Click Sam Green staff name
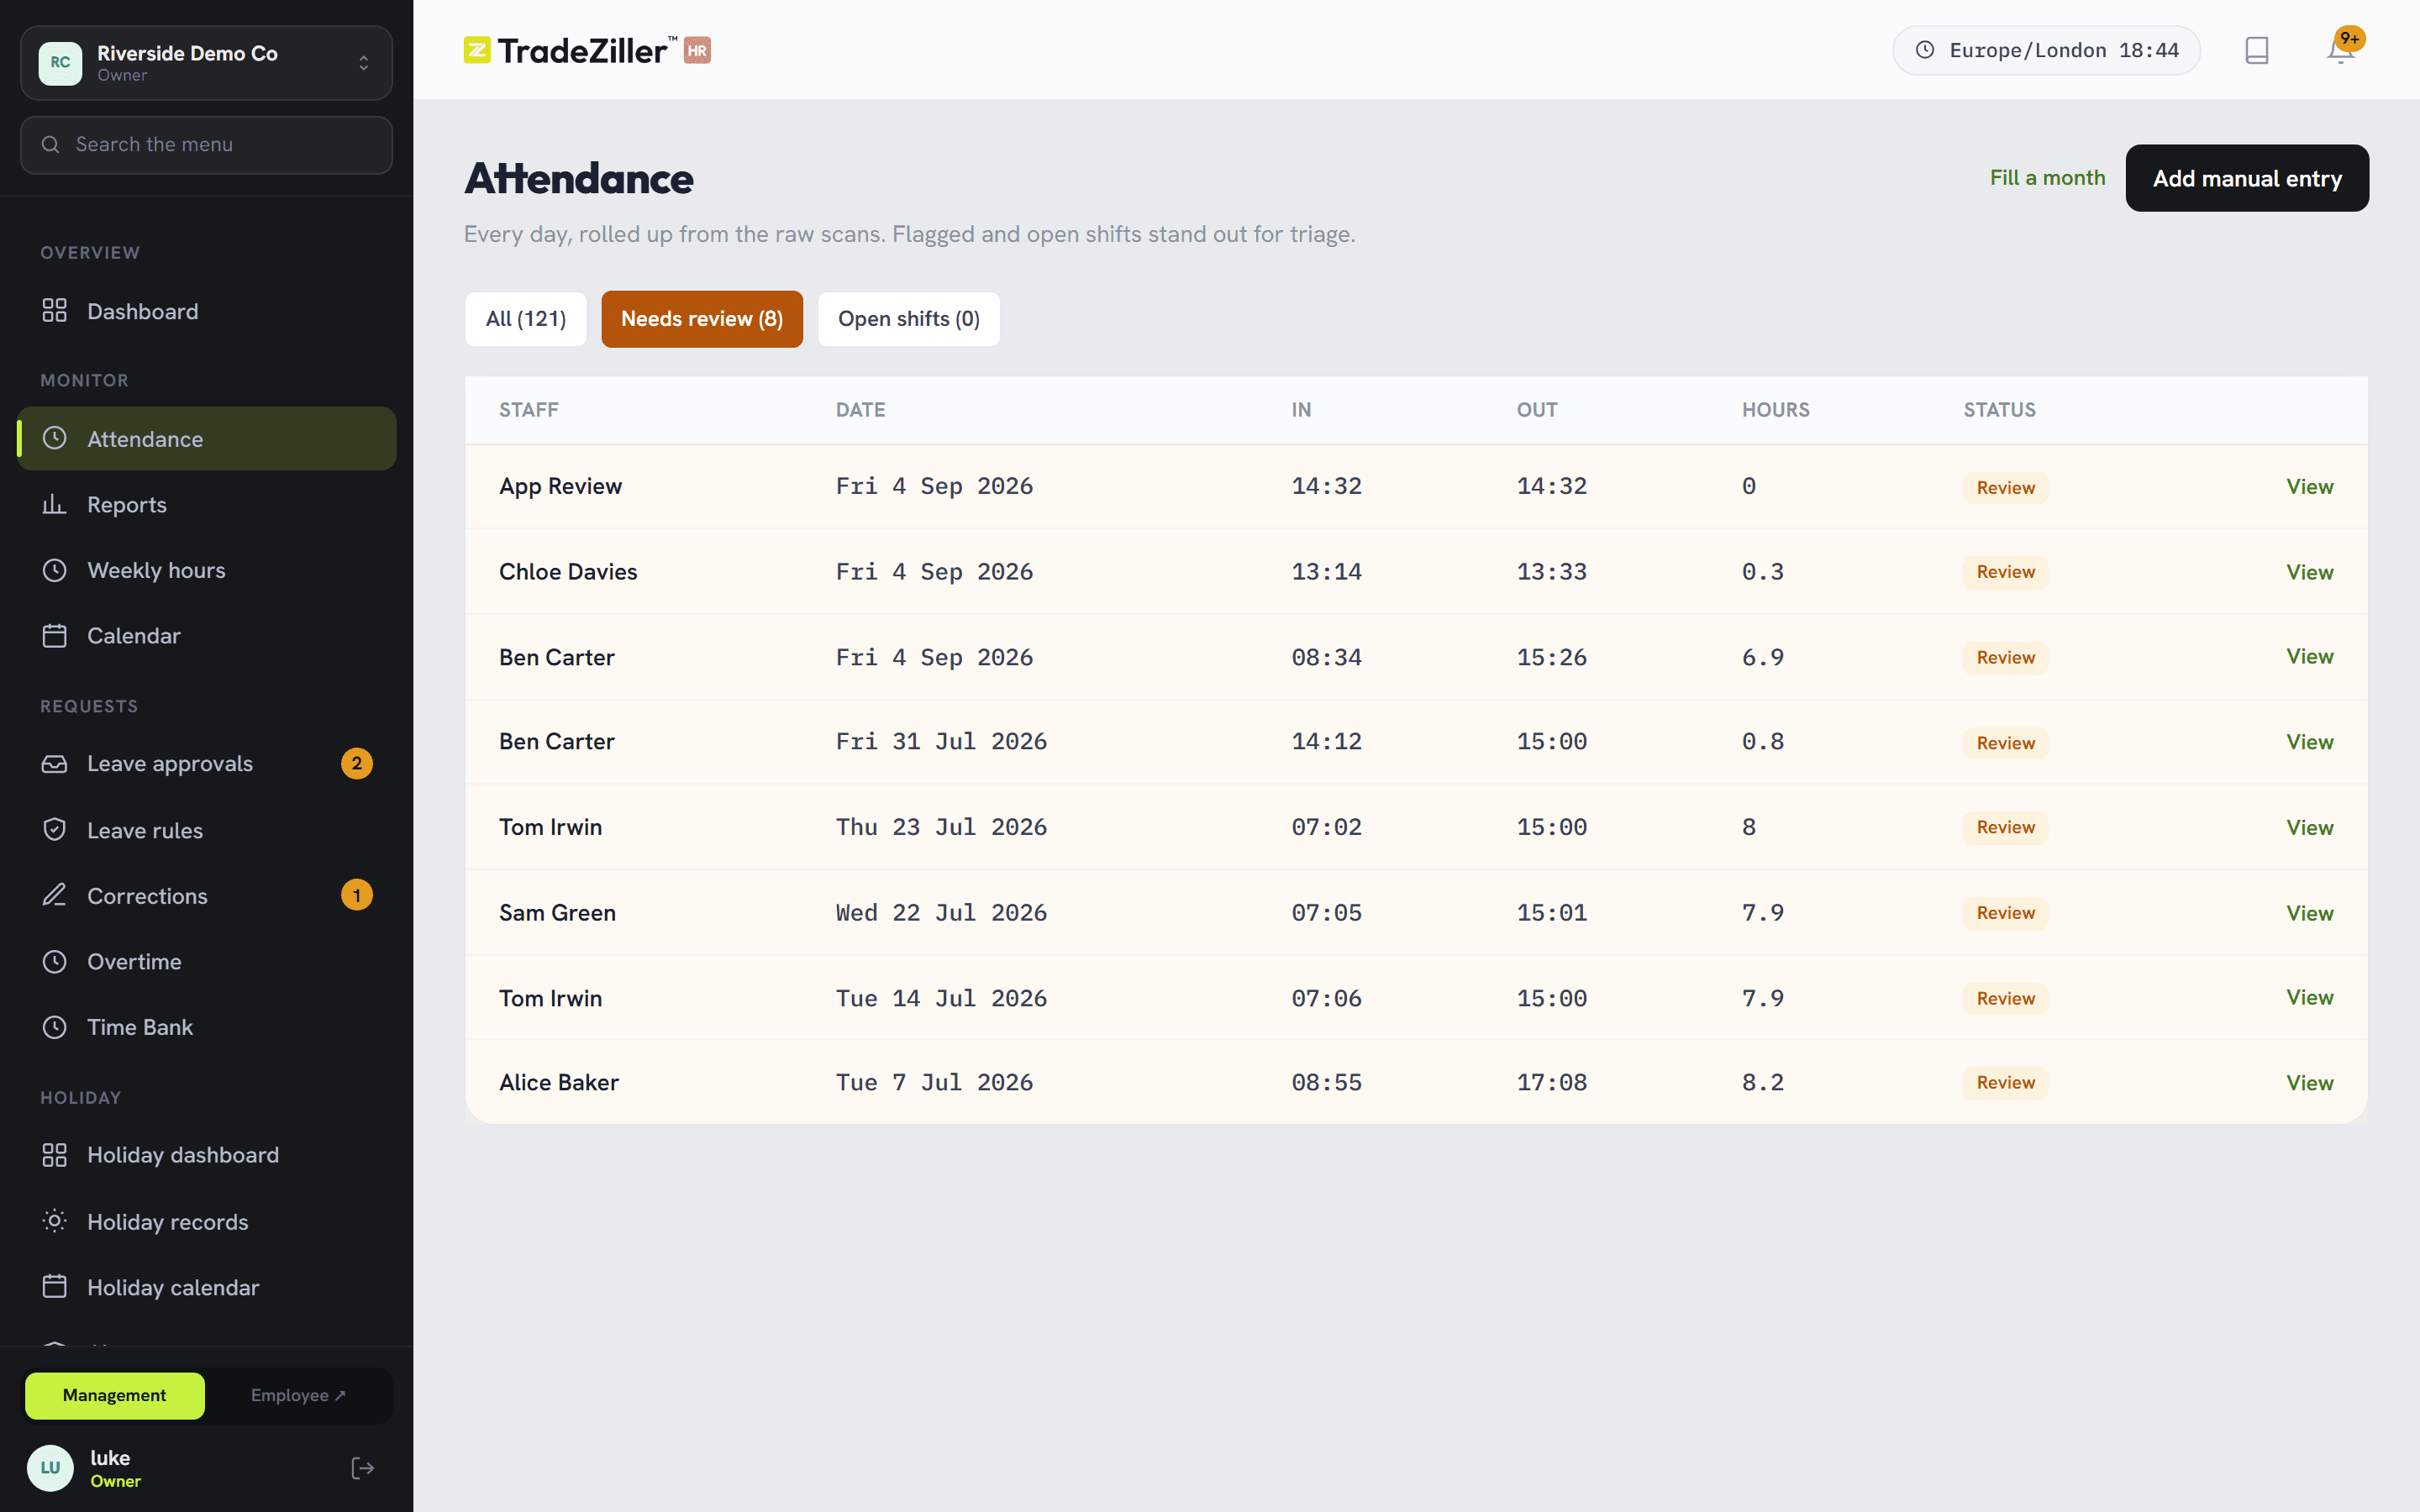The height and width of the screenshot is (1512, 2420). coord(557,913)
